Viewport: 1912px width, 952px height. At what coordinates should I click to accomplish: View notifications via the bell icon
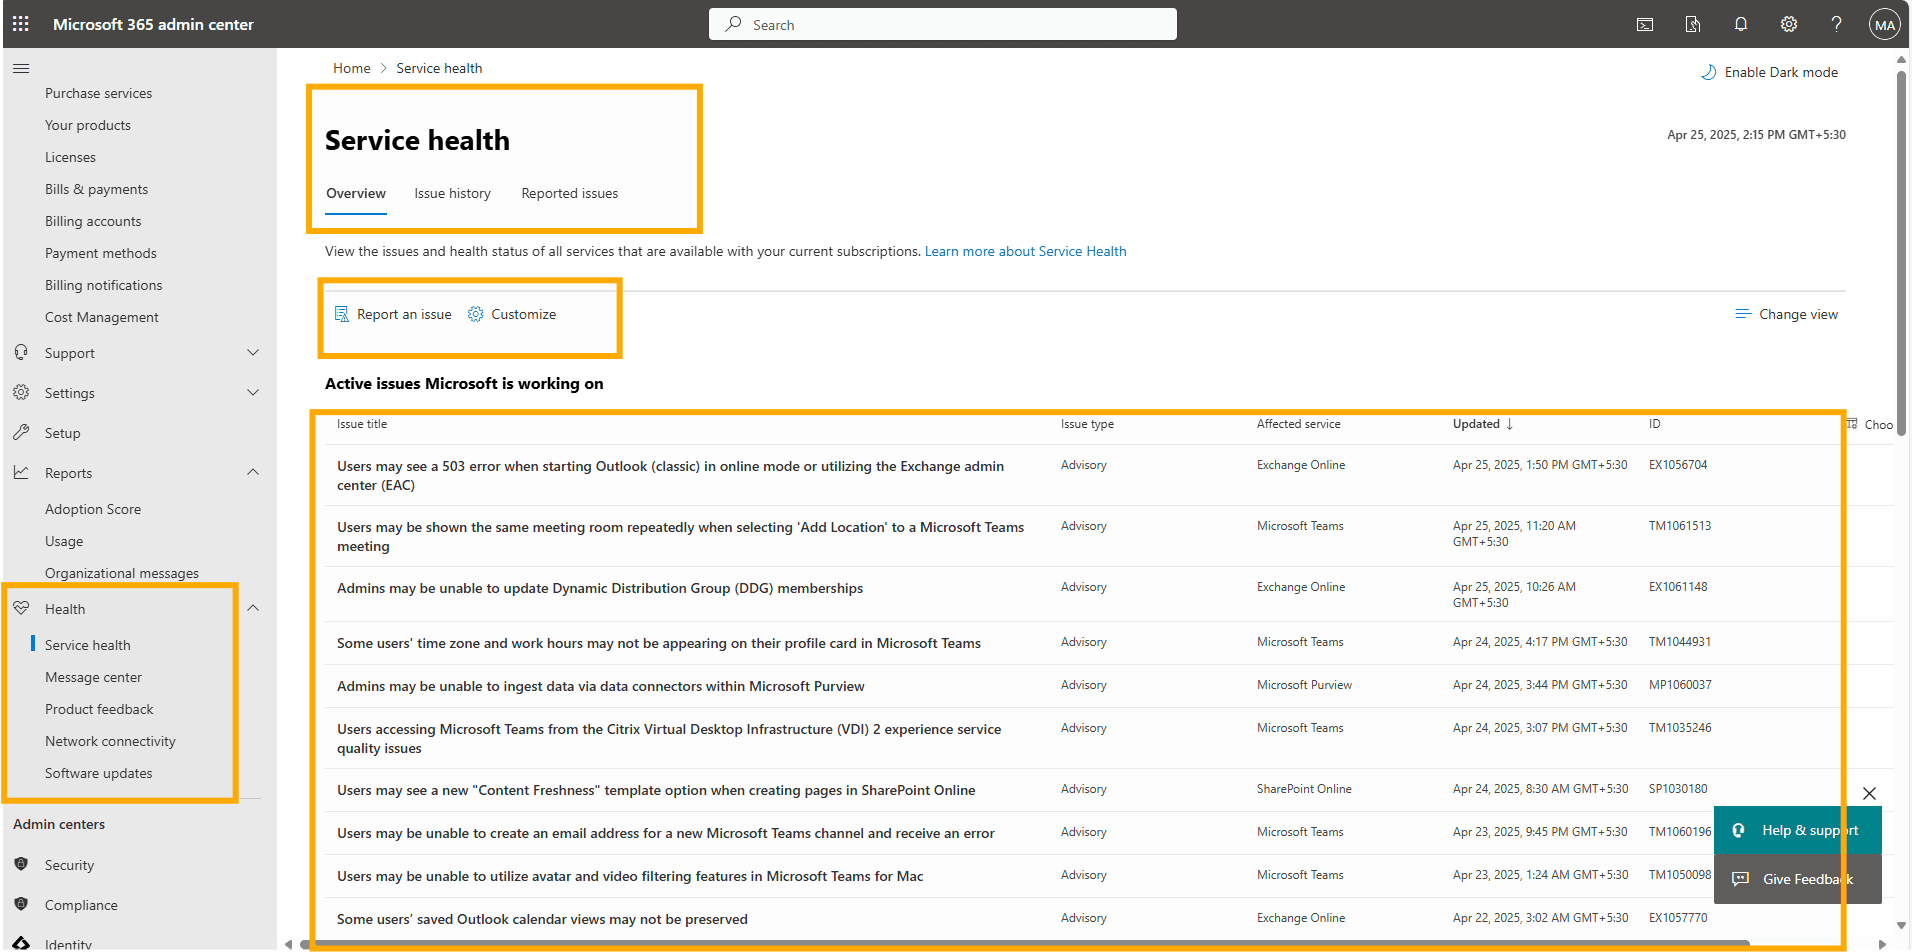[x=1741, y=23]
